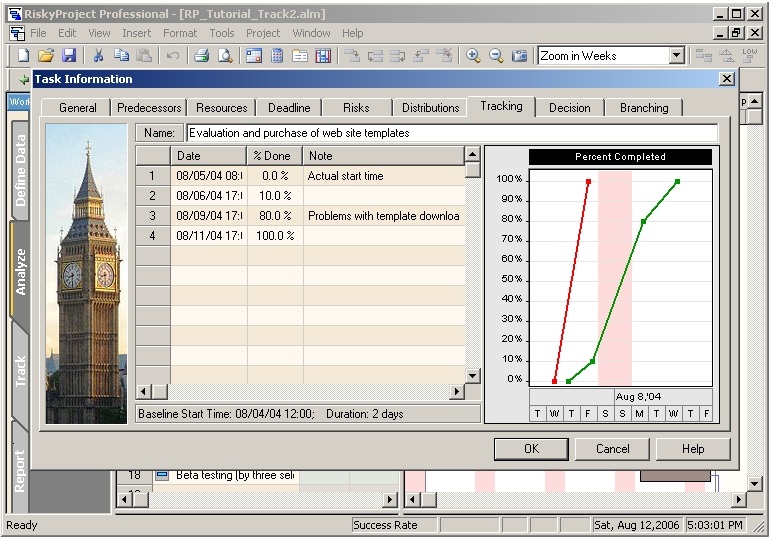Image resolution: width=770 pixels, height=538 pixels.
Task: Click the Copy toolbar icon
Action: point(121,55)
